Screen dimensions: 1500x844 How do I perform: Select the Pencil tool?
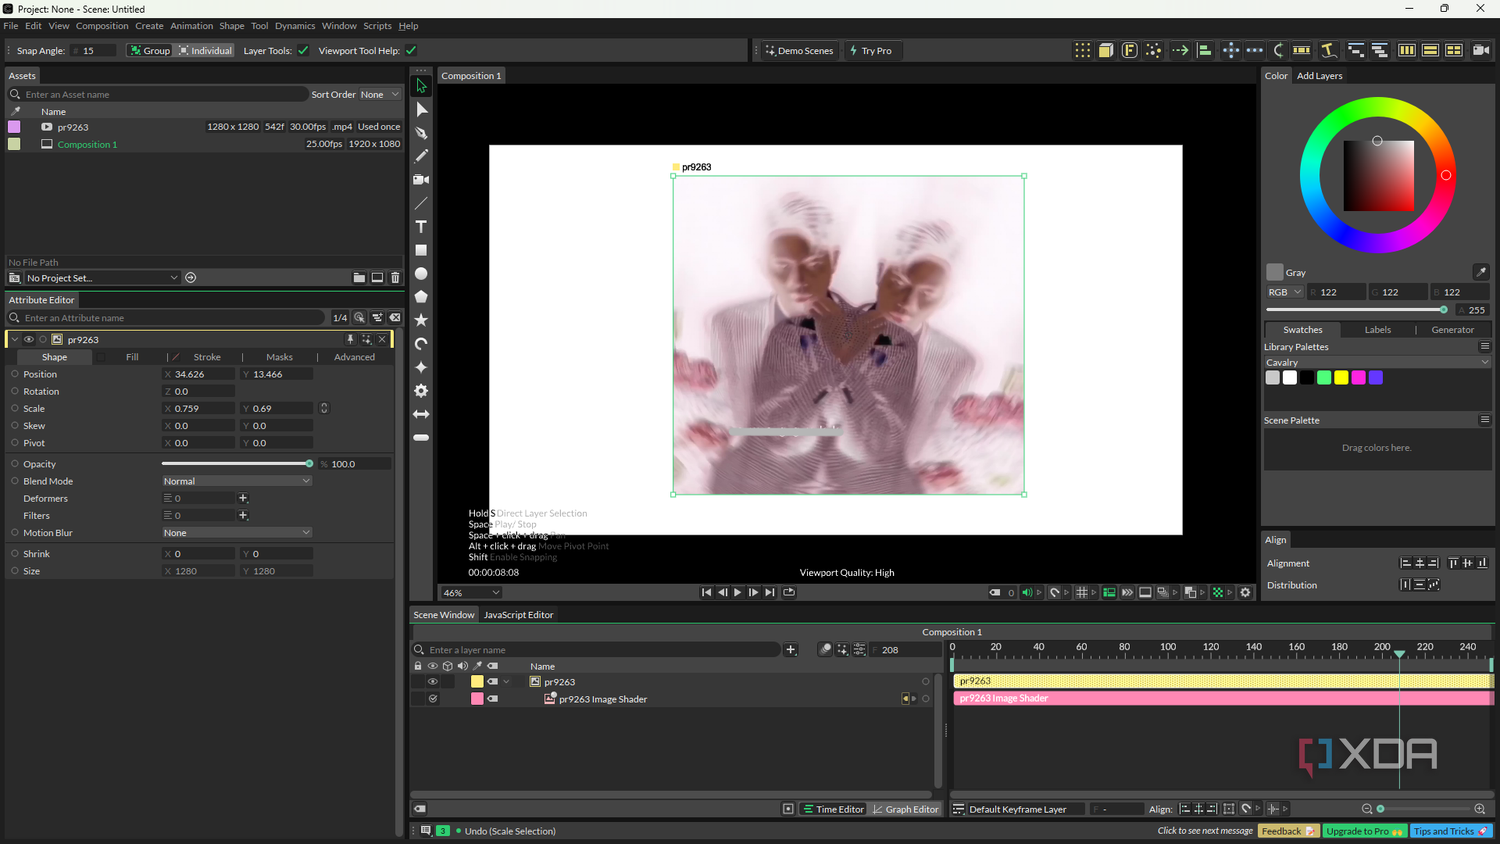[x=421, y=156]
